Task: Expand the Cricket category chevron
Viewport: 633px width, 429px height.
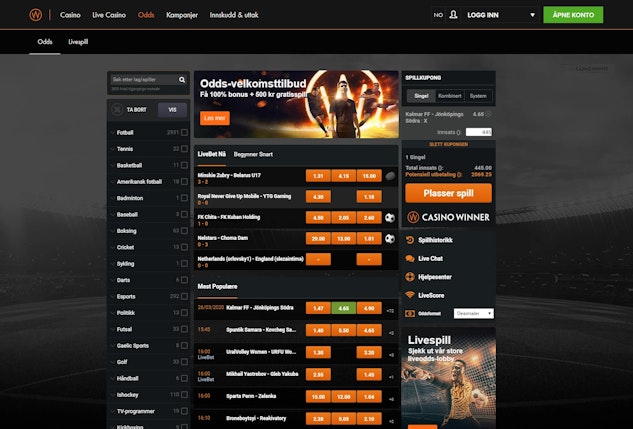Action: pyautogui.click(x=112, y=247)
